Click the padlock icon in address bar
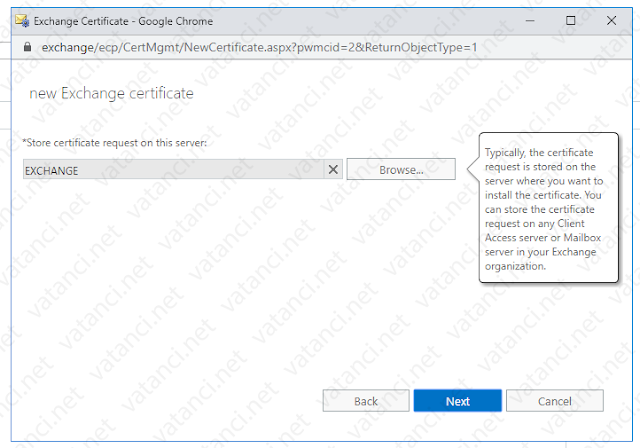The height and width of the screenshot is (448, 640). [x=27, y=47]
